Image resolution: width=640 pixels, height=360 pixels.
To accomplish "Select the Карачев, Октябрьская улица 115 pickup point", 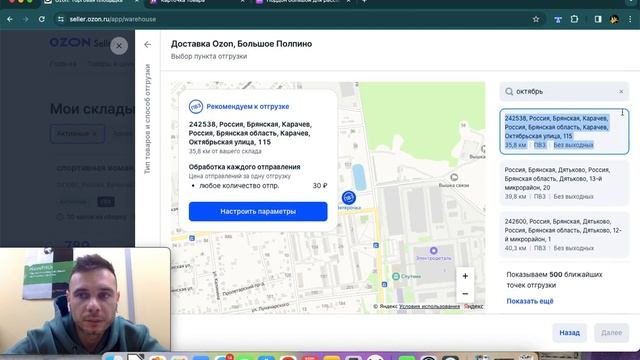I will tap(564, 131).
